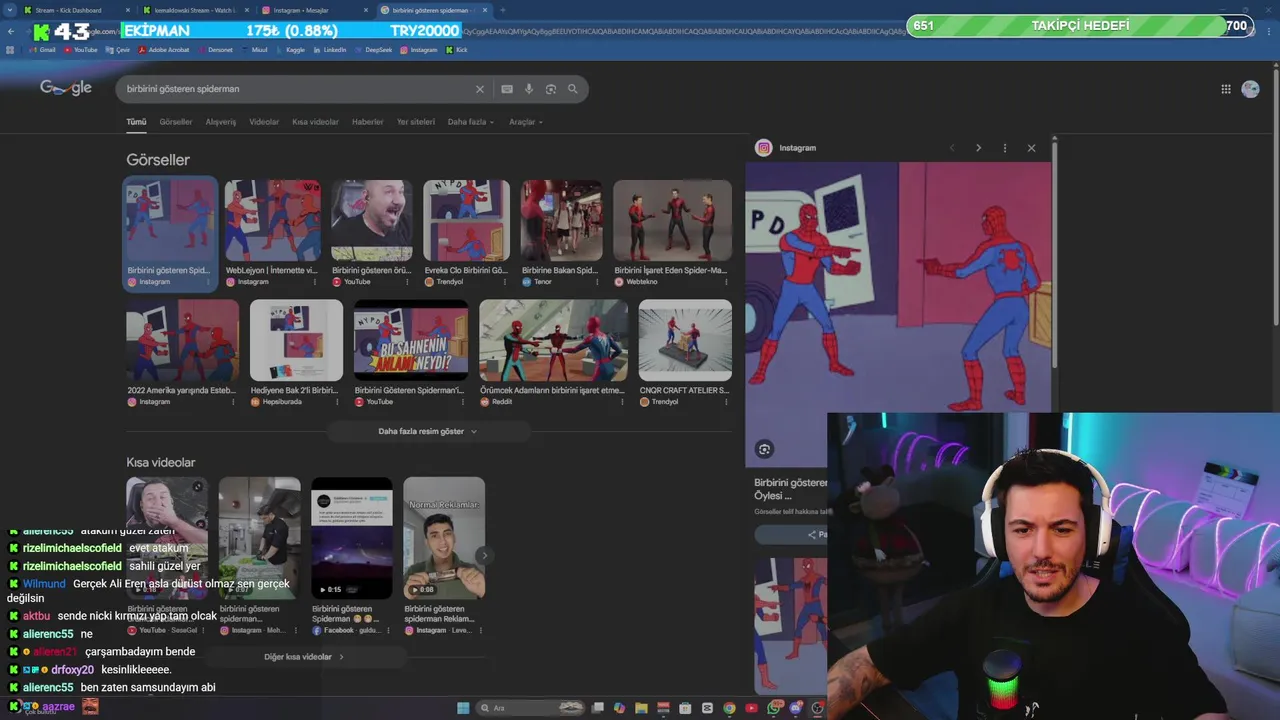The width and height of the screenshot is (1280, 720).
Task: Select the Videolar search tab
Action: (264, 122)
